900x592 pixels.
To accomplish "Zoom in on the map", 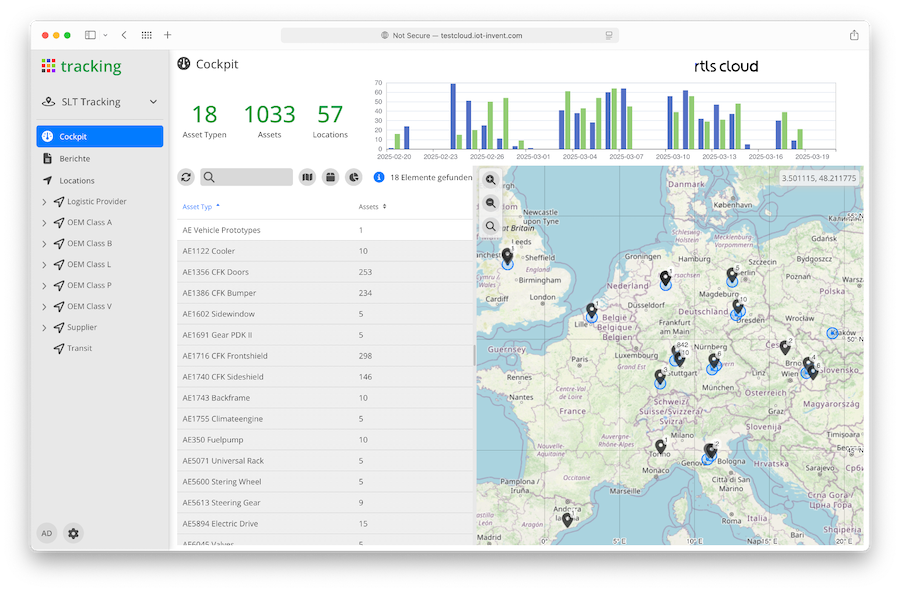I will (490, 180).
